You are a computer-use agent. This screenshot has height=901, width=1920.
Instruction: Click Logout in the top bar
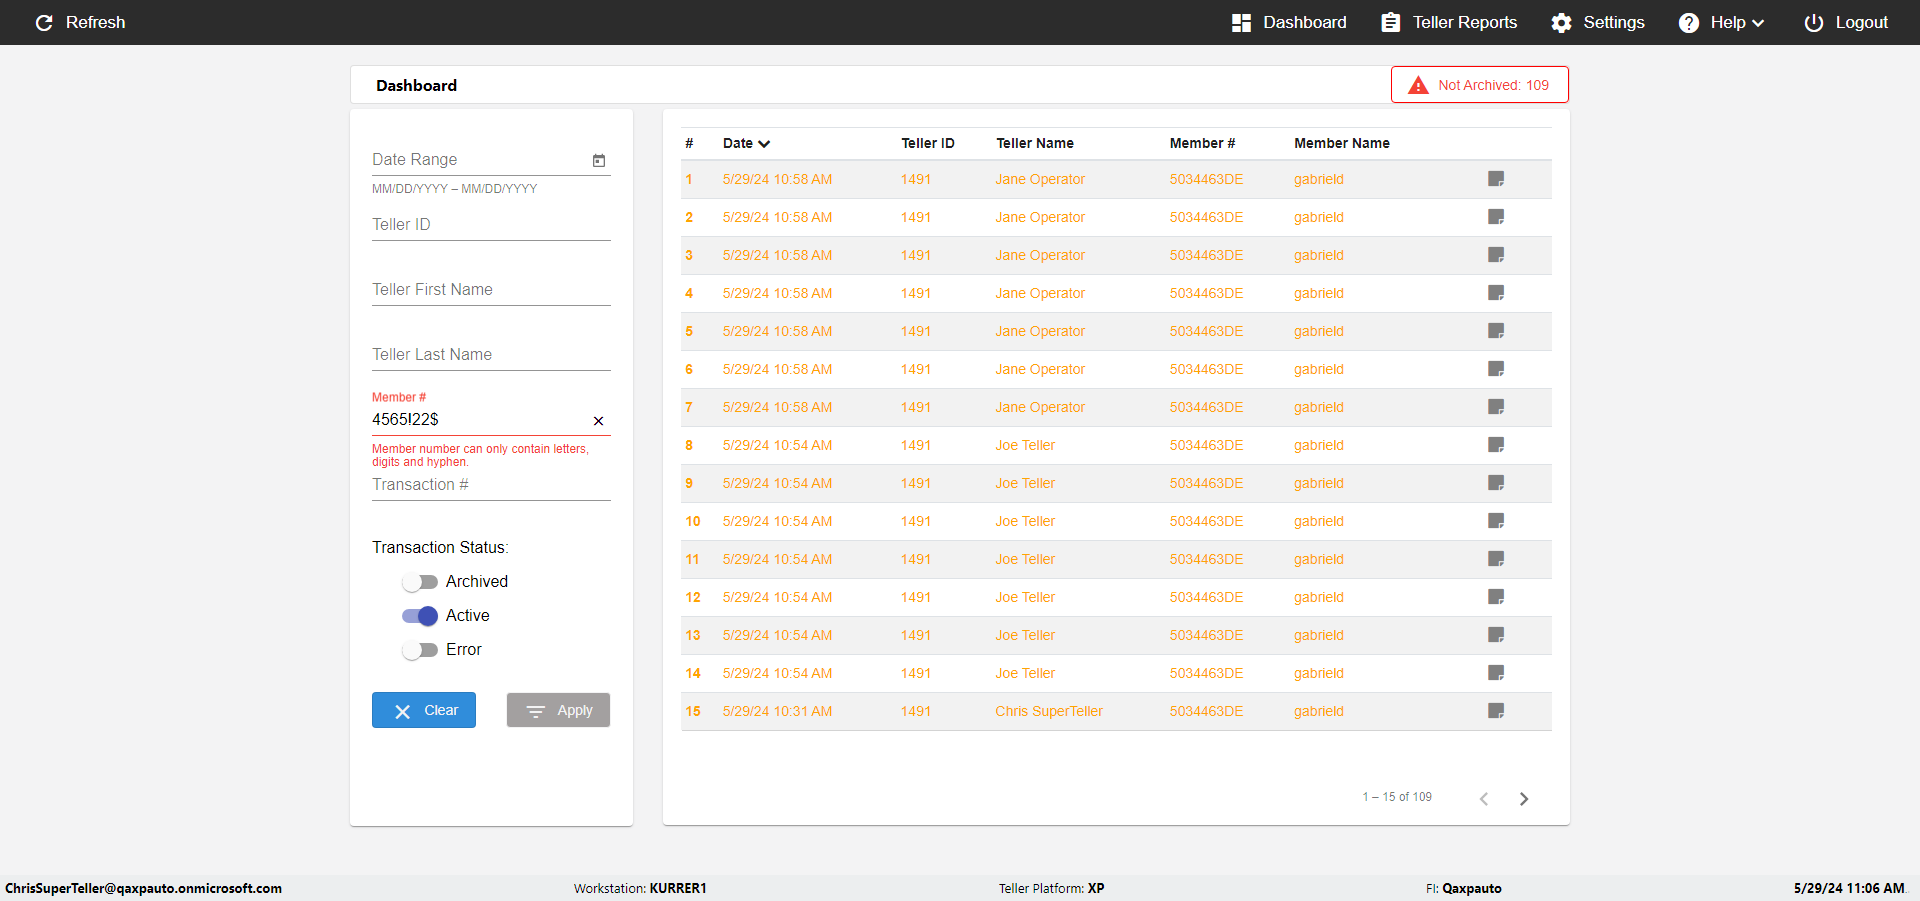[x=1846, y=22]
